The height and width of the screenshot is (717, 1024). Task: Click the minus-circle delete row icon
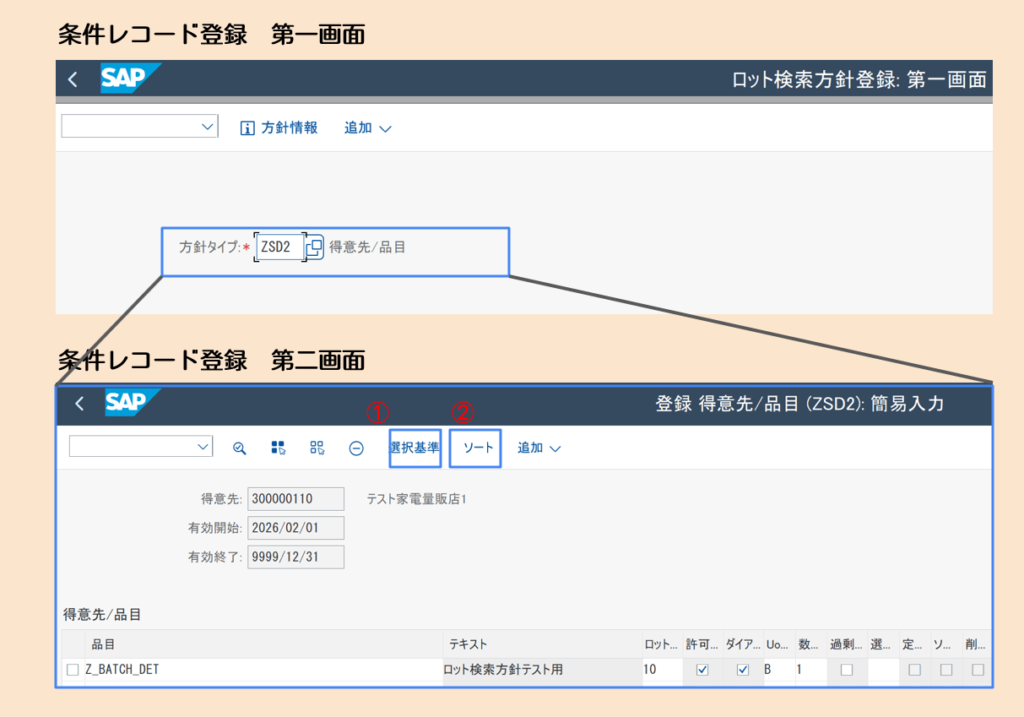[x=356, y=448]
